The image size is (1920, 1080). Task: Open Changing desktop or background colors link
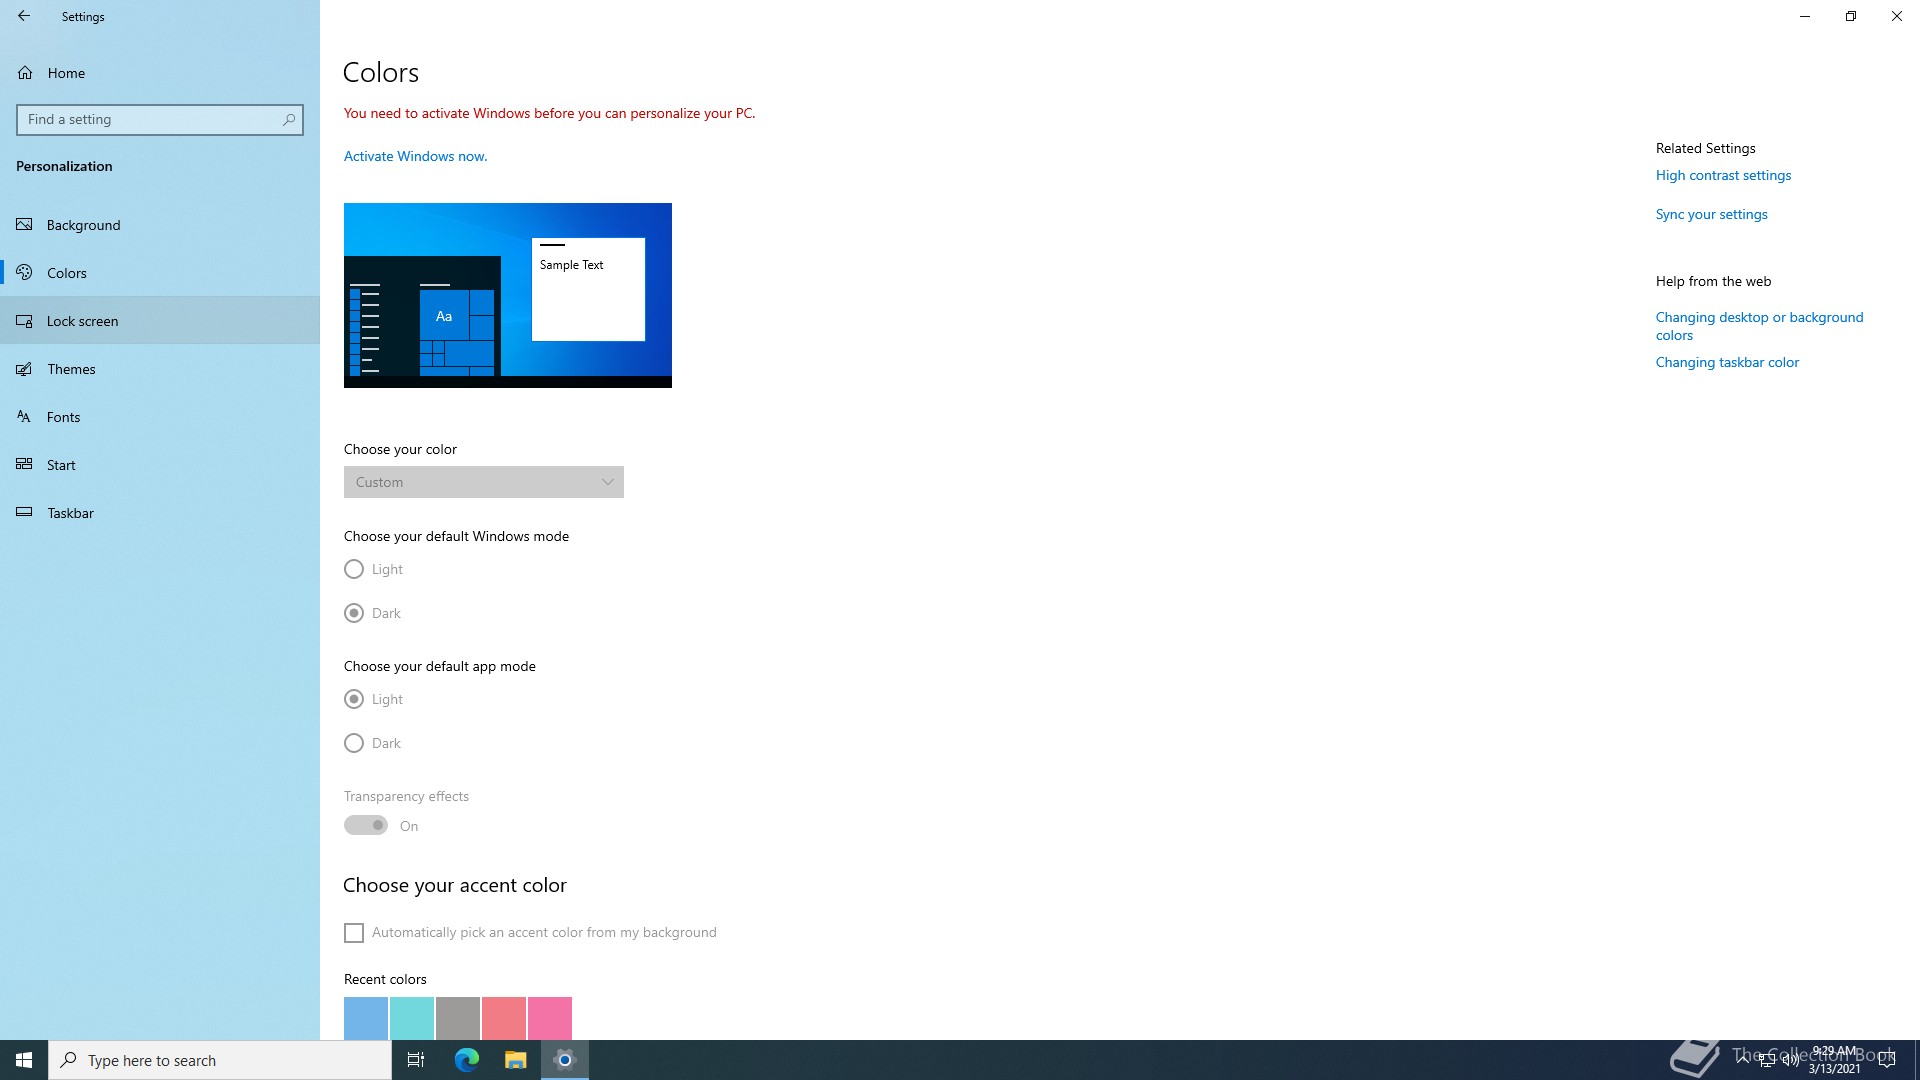(x=1759, y=326)
